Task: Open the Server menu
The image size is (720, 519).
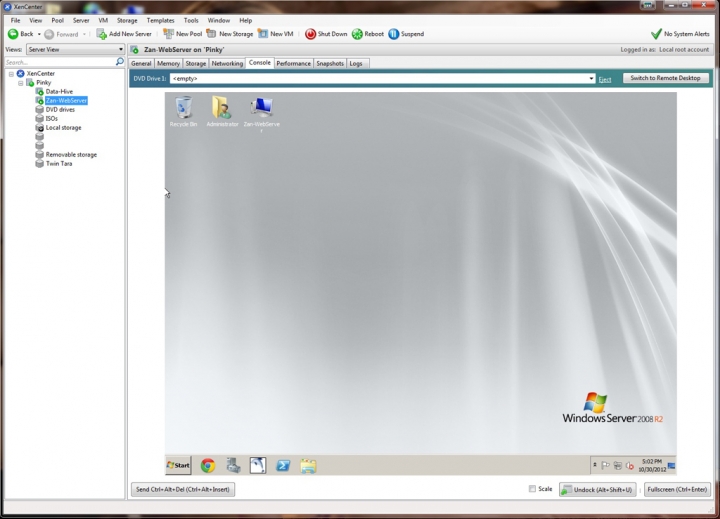Action: (81, 21)
